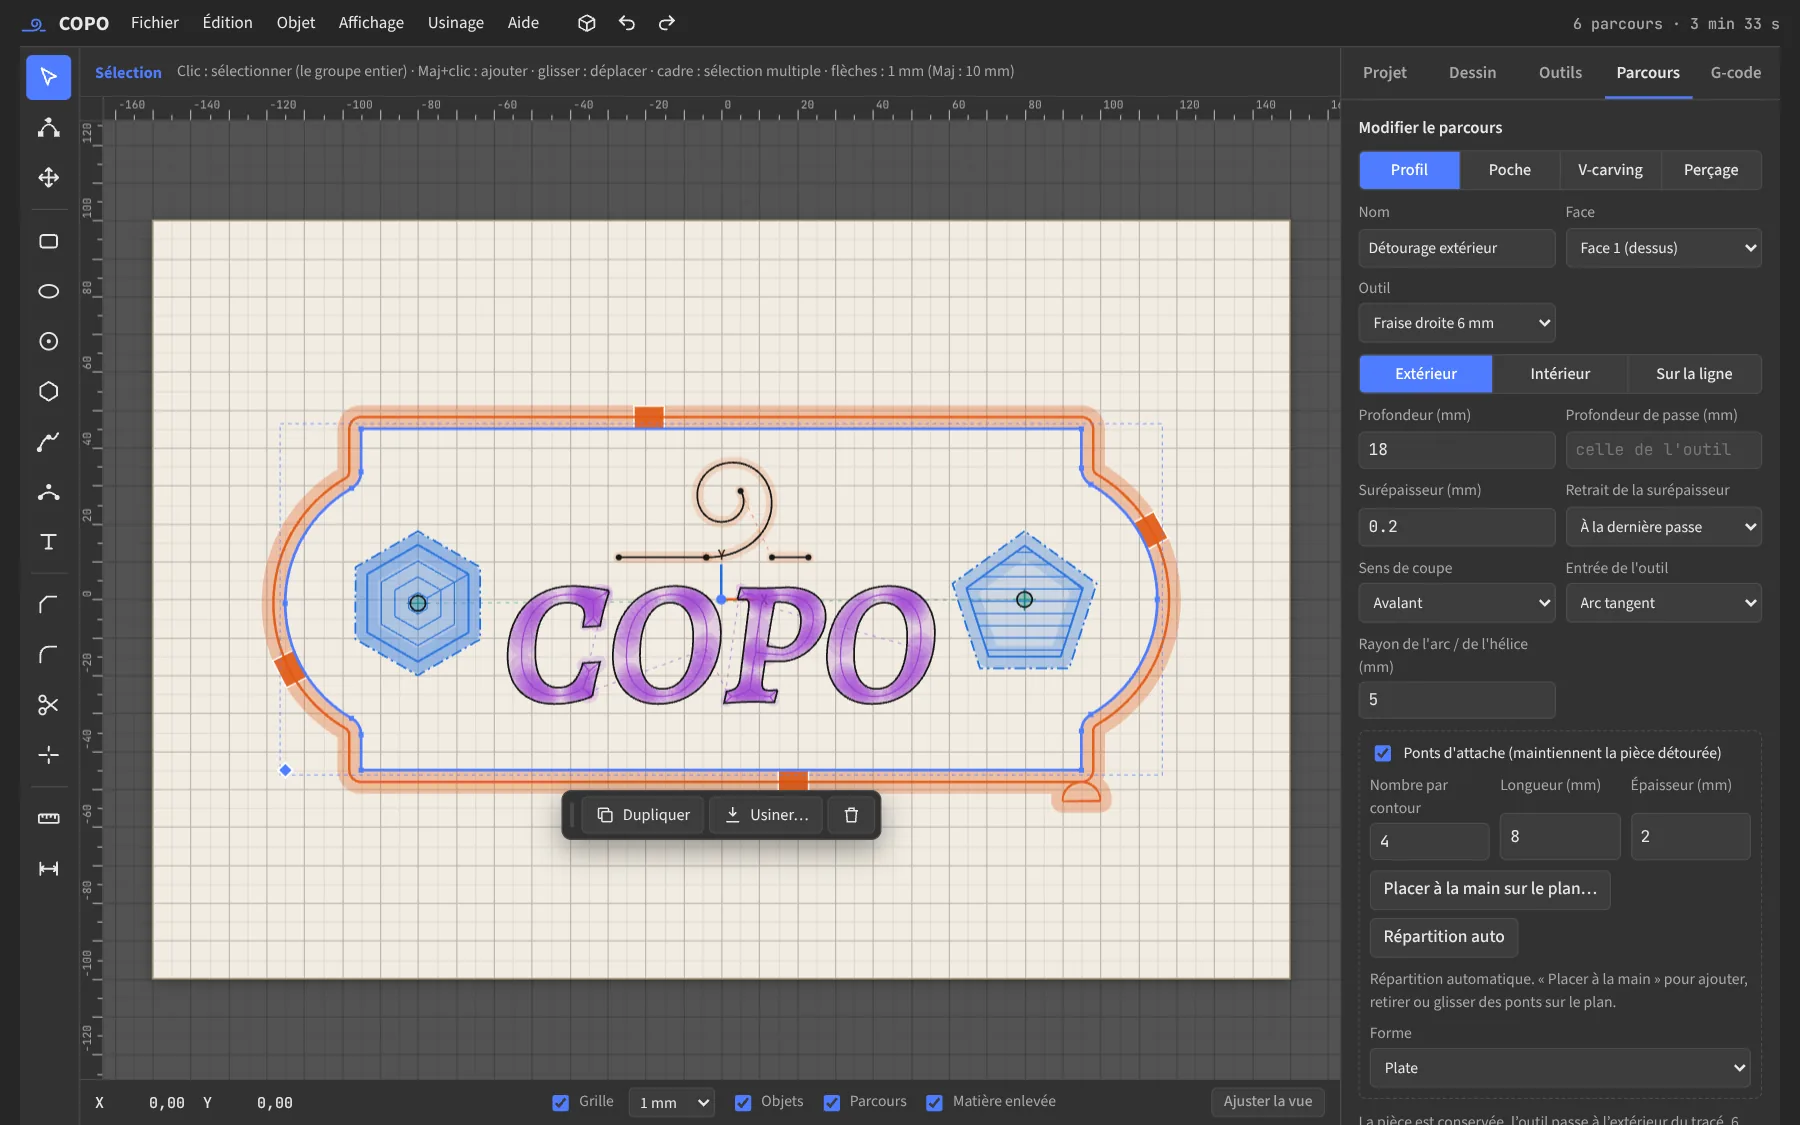
Task: Click the Usiner… button
Action: click(x=766, y=815)
